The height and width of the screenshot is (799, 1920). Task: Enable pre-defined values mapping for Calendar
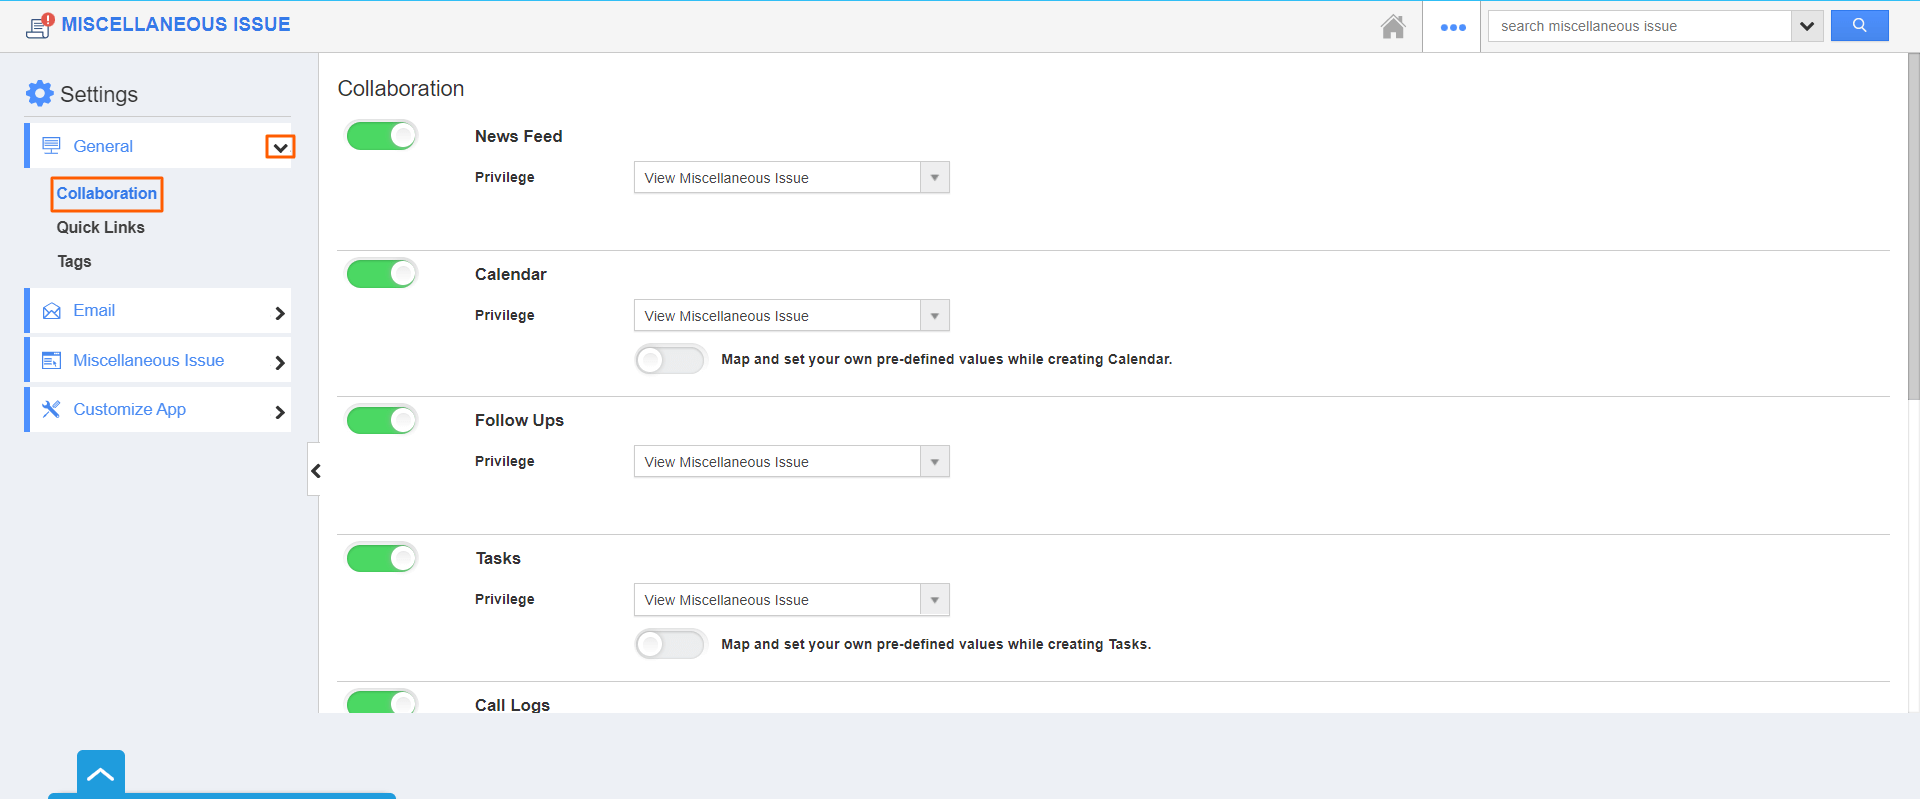click(x=670, y=359)
